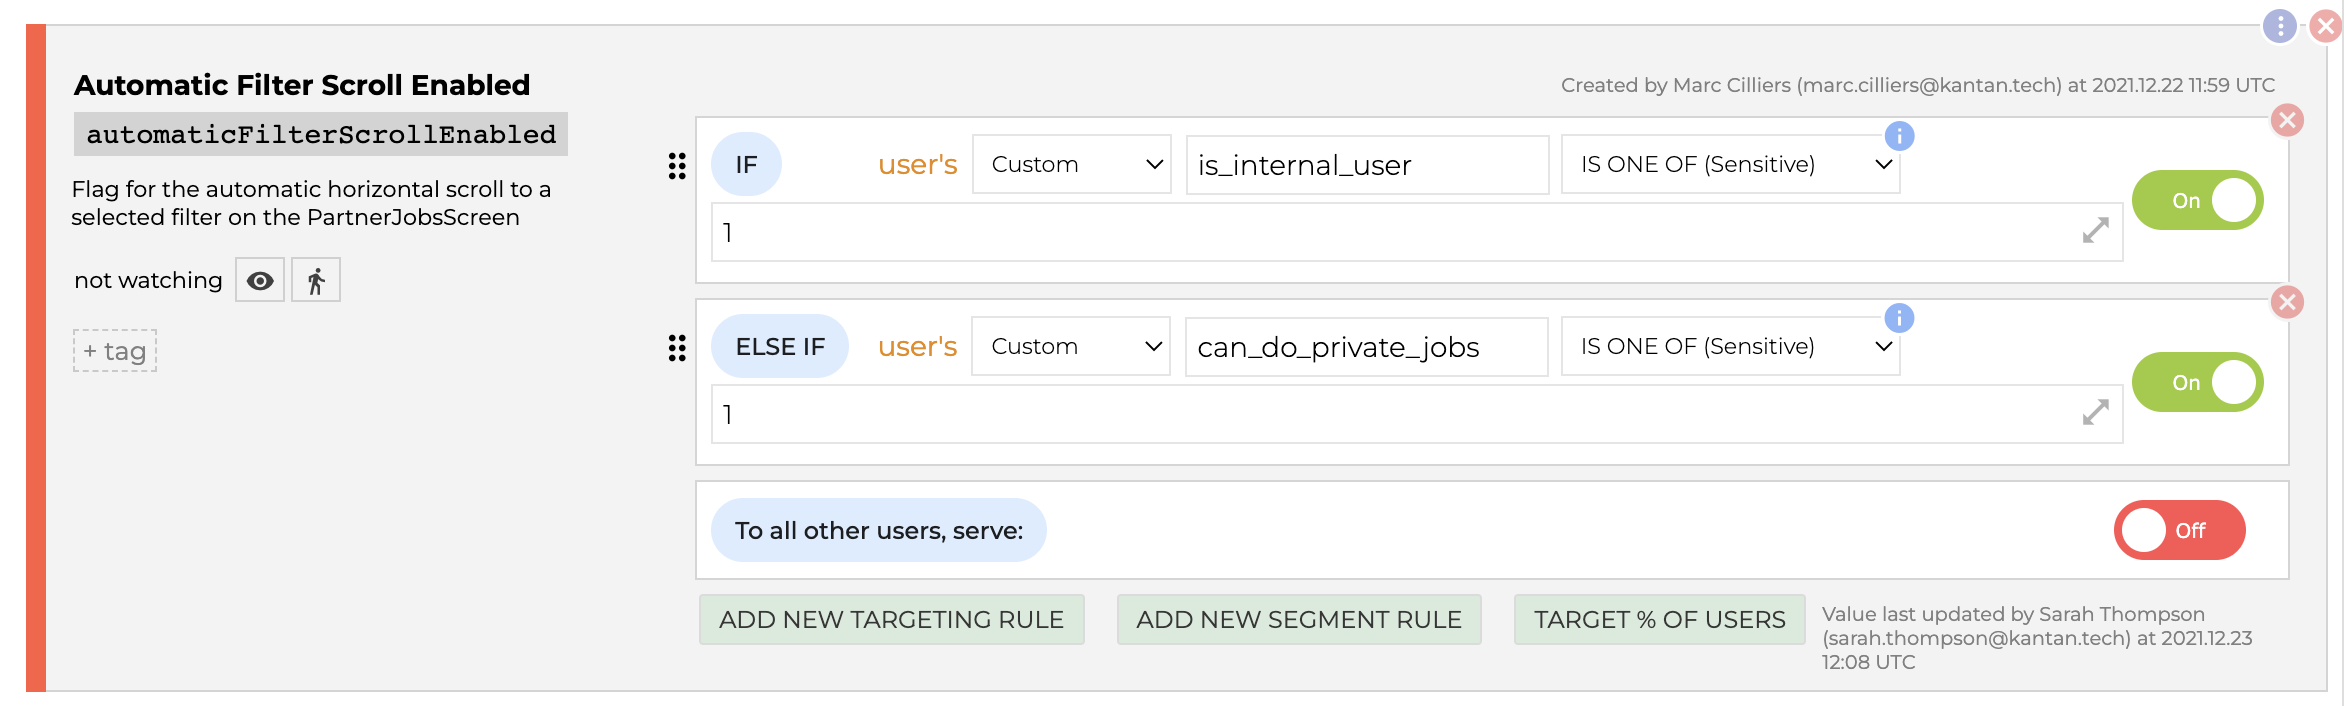2344x706 pixels.
Task: Open Custom dropdown in ELSE IF rule
Action: [x=1070, y=347]
